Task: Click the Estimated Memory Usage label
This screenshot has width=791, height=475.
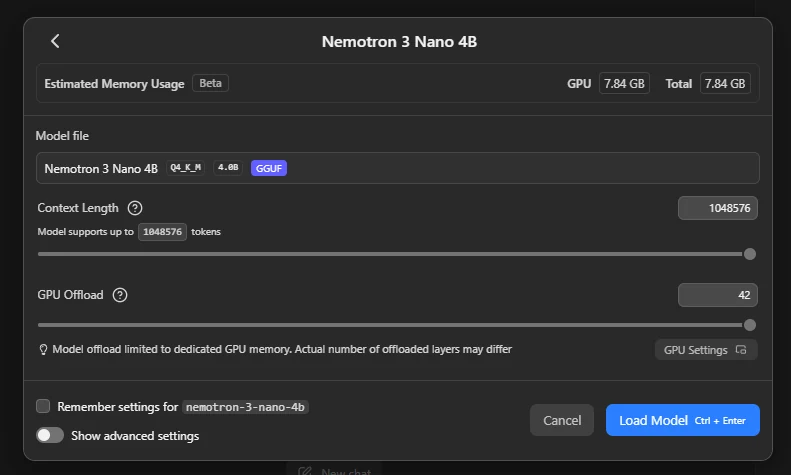Action: (115, 84)
